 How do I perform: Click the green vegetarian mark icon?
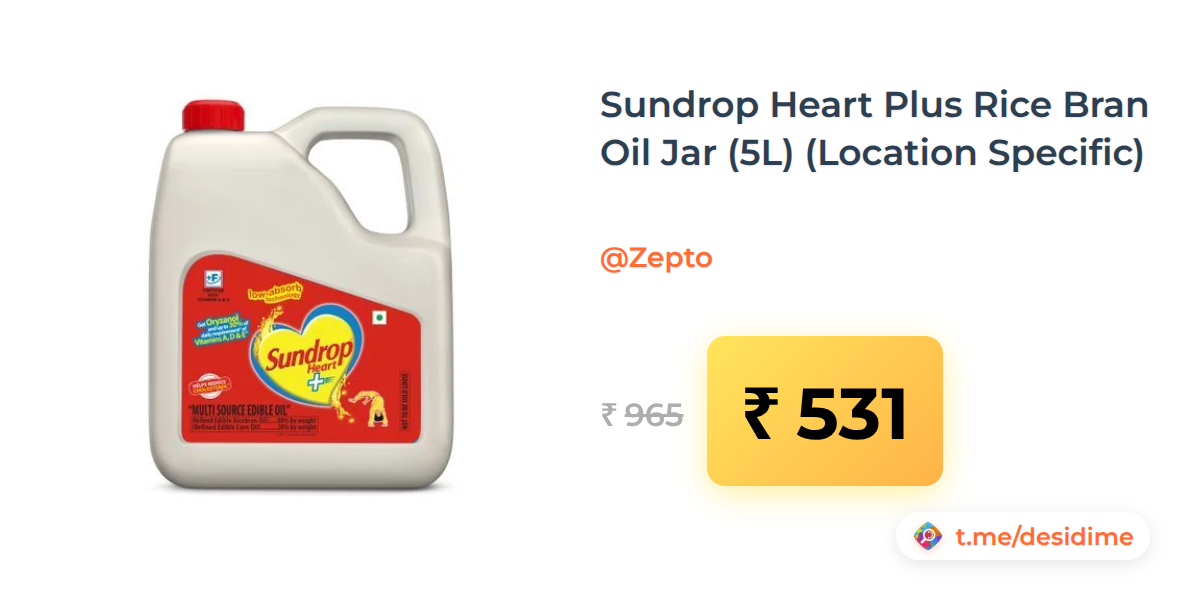[379, 320]
